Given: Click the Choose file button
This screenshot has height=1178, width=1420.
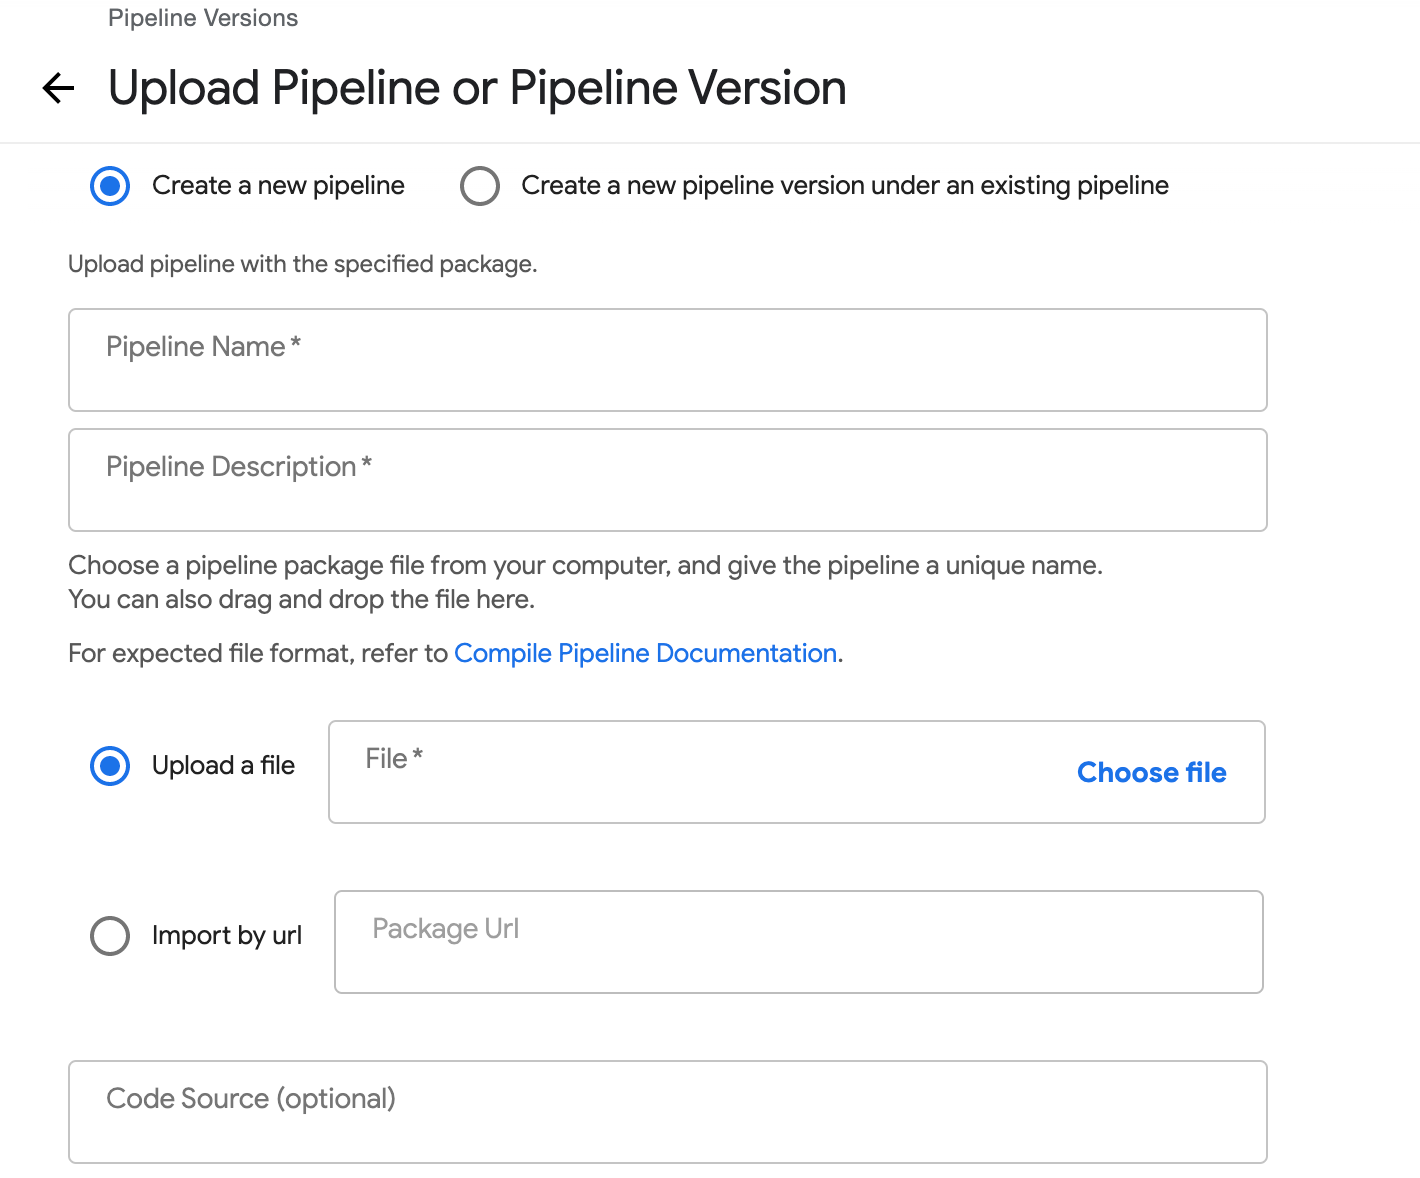Looking at the screenshot, I should tap(1152, 772).
